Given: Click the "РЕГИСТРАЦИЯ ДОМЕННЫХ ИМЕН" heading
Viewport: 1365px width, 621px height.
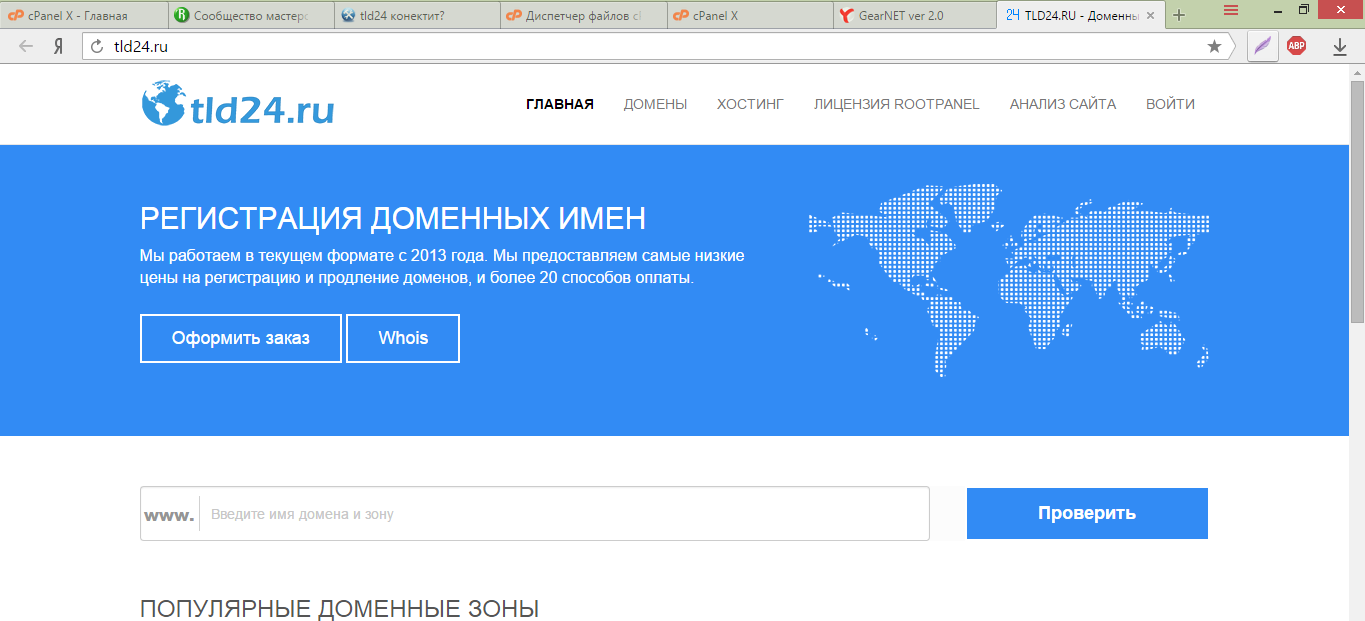Looking at the screenshot, I should tap(393, 218).
